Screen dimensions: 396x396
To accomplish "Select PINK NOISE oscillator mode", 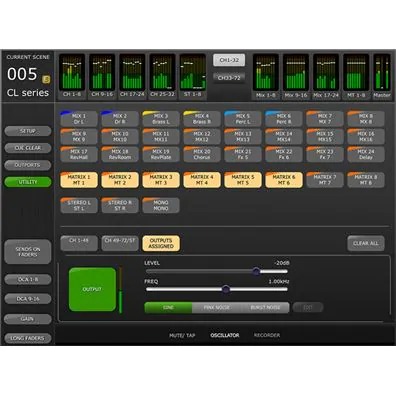I will 216,307.
